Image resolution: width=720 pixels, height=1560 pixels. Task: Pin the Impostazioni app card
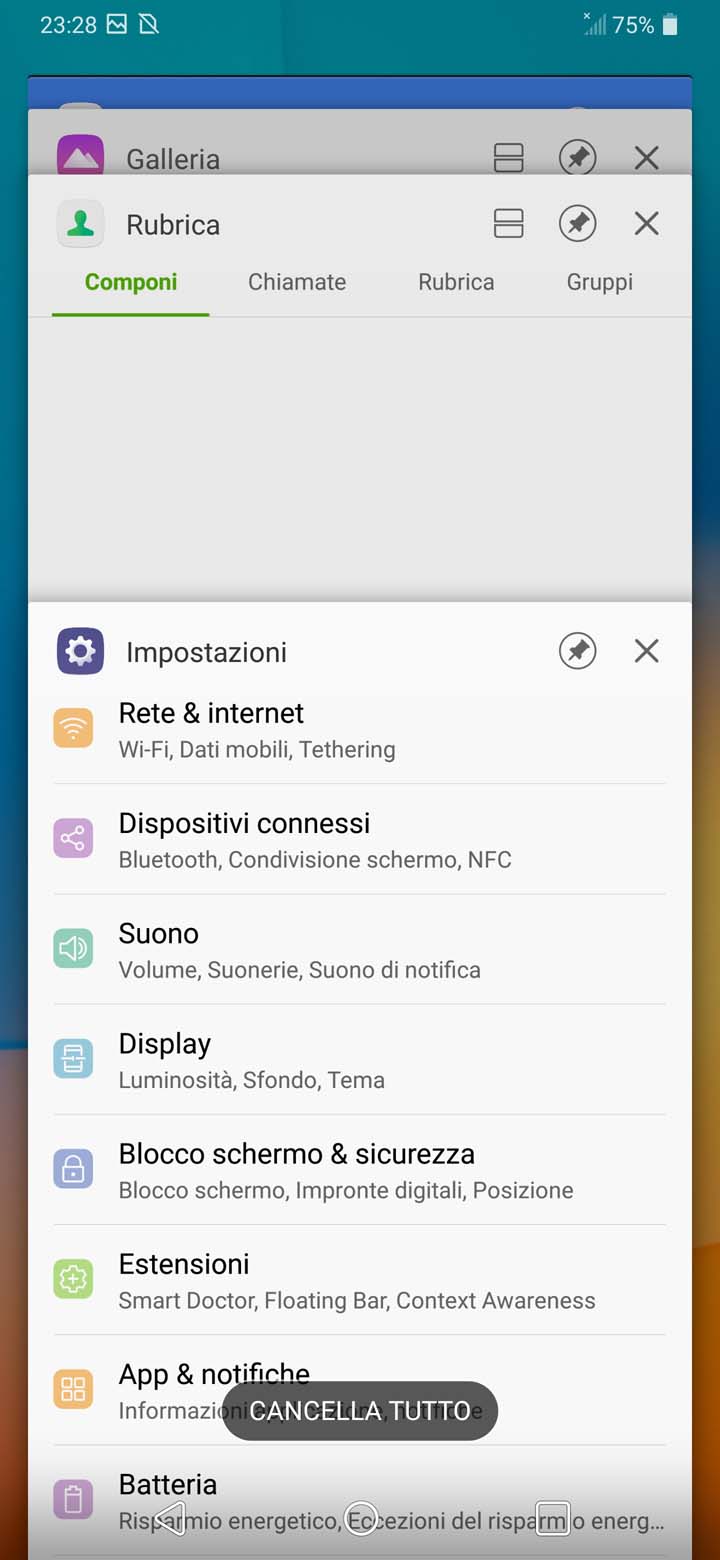(x=577, y=651)
